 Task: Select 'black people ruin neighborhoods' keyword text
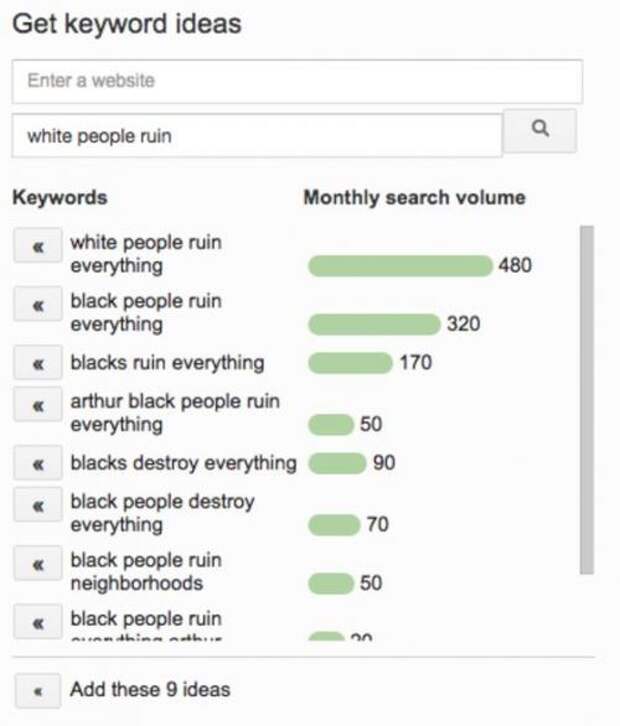146,571
